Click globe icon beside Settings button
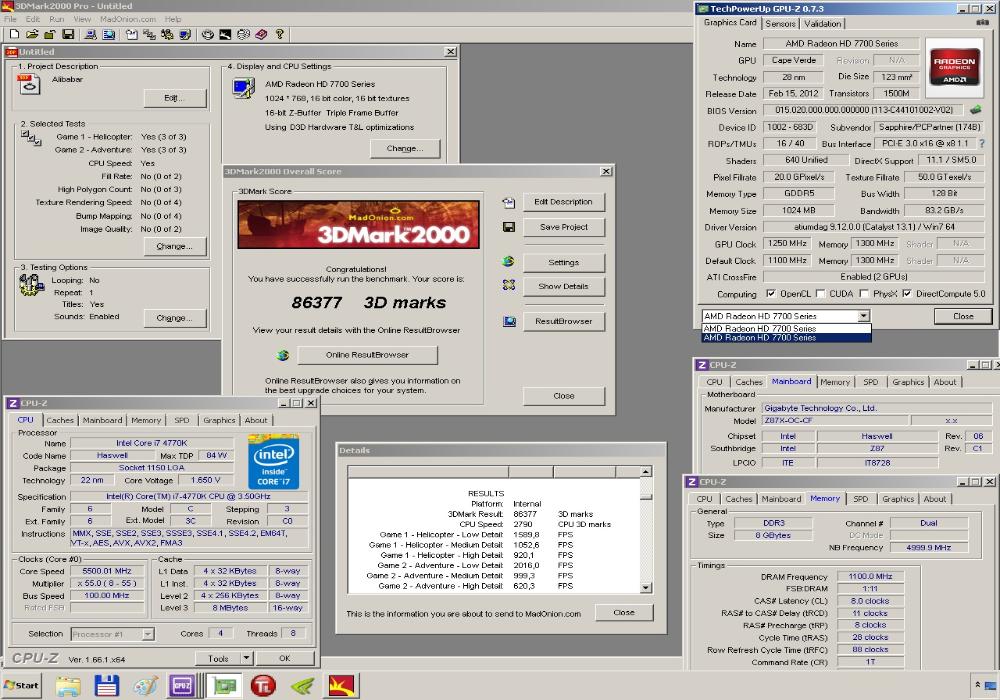The height and width of the screenshot is (700, 1000). [508, 261]
